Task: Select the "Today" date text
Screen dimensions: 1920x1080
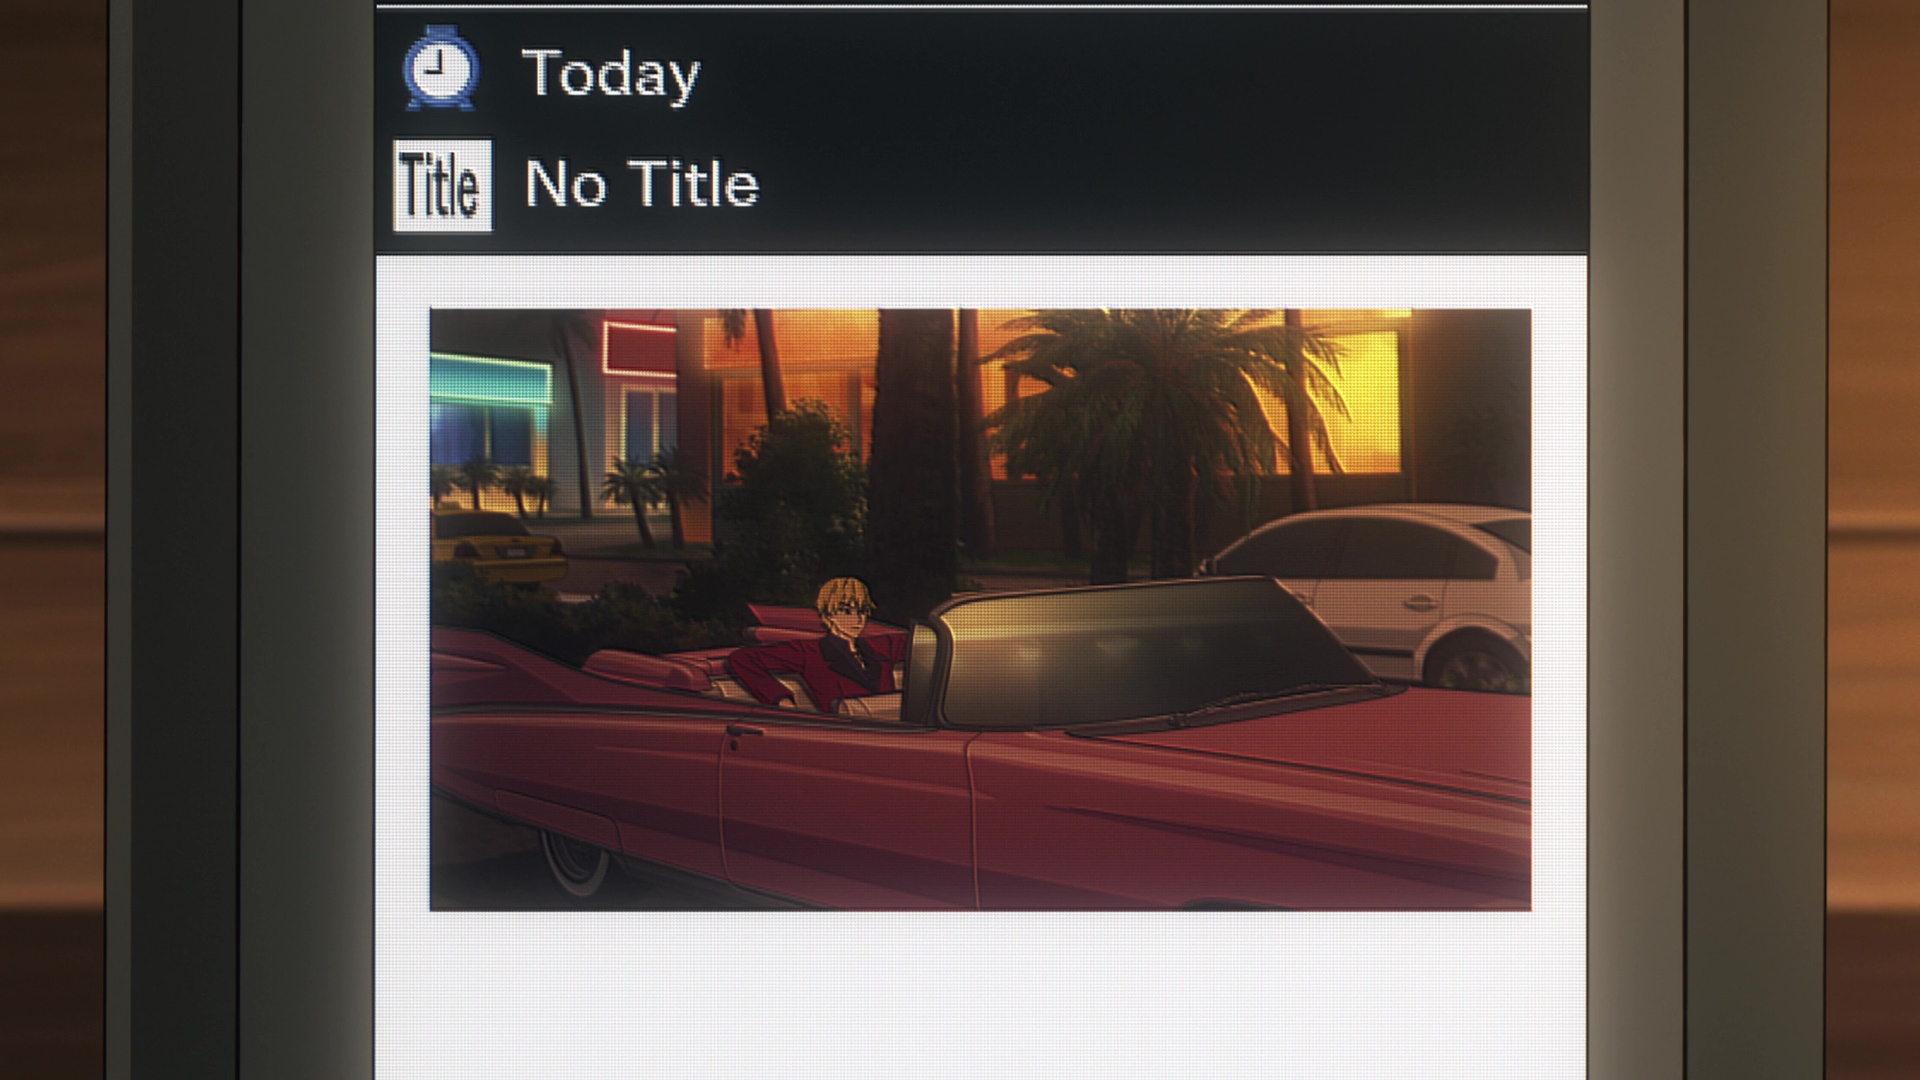Action: (x=610, y=74)
